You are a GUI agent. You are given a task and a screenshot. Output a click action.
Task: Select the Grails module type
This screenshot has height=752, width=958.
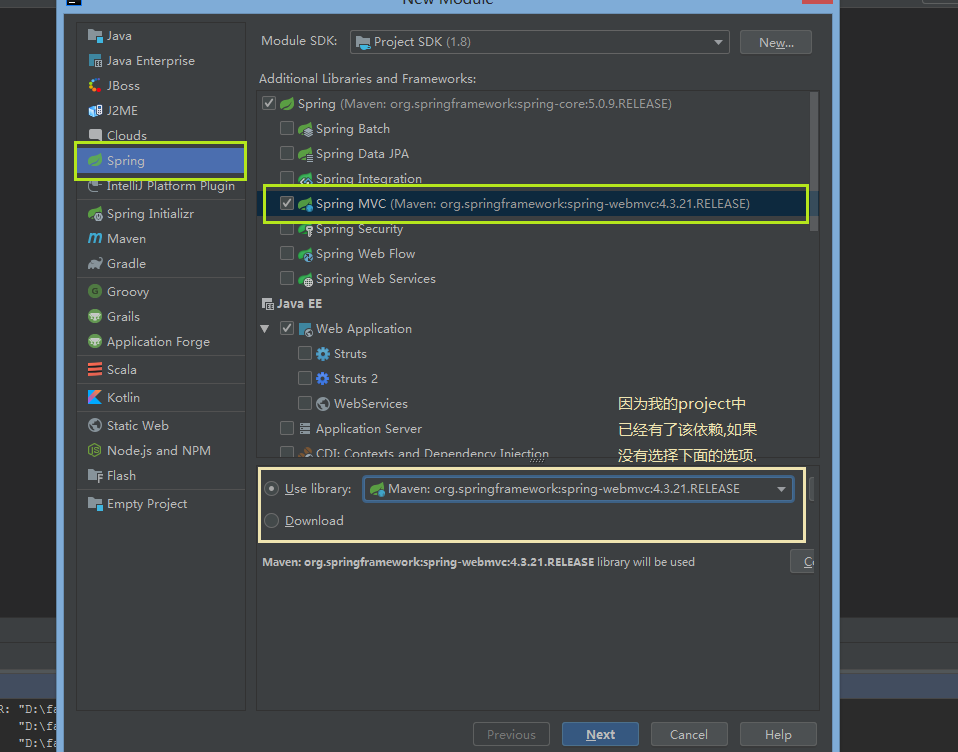point(161,316)
